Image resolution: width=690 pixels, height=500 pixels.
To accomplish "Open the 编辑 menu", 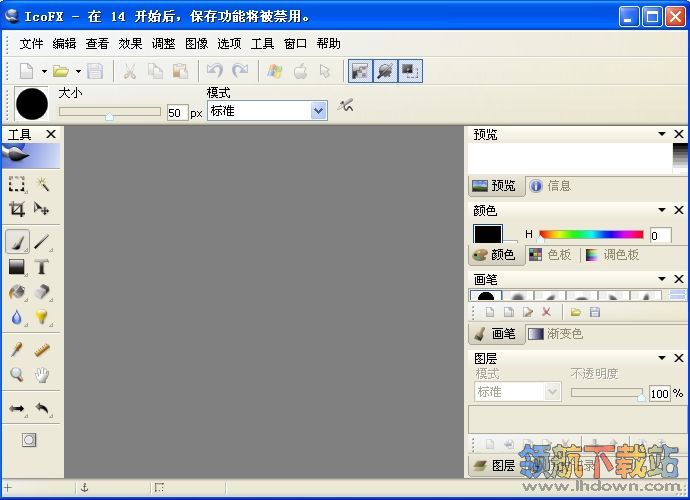I will [64, 44].
